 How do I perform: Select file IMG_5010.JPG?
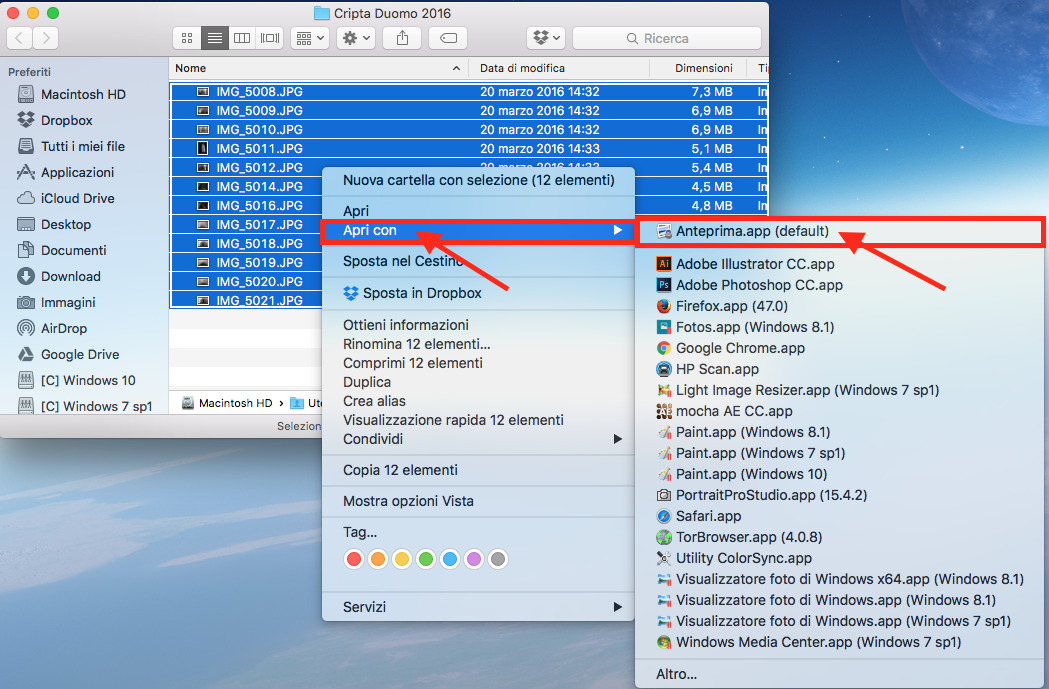click(468, 130)
